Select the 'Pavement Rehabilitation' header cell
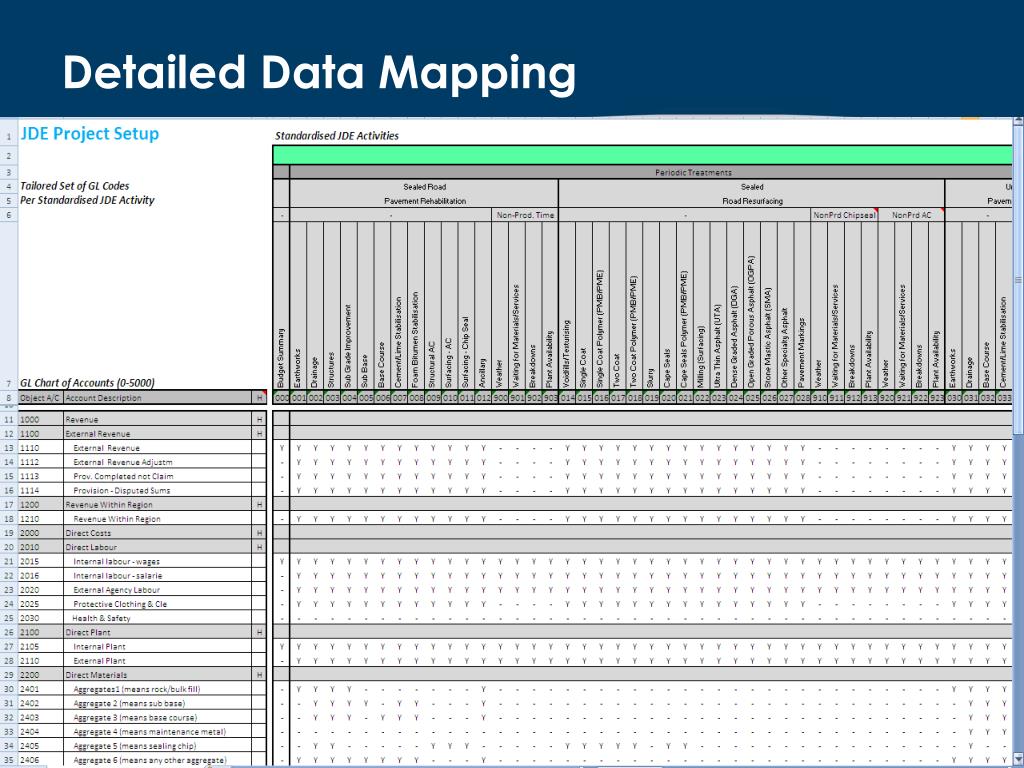This screenshot has width=1024, height=768. click(424, 201)
